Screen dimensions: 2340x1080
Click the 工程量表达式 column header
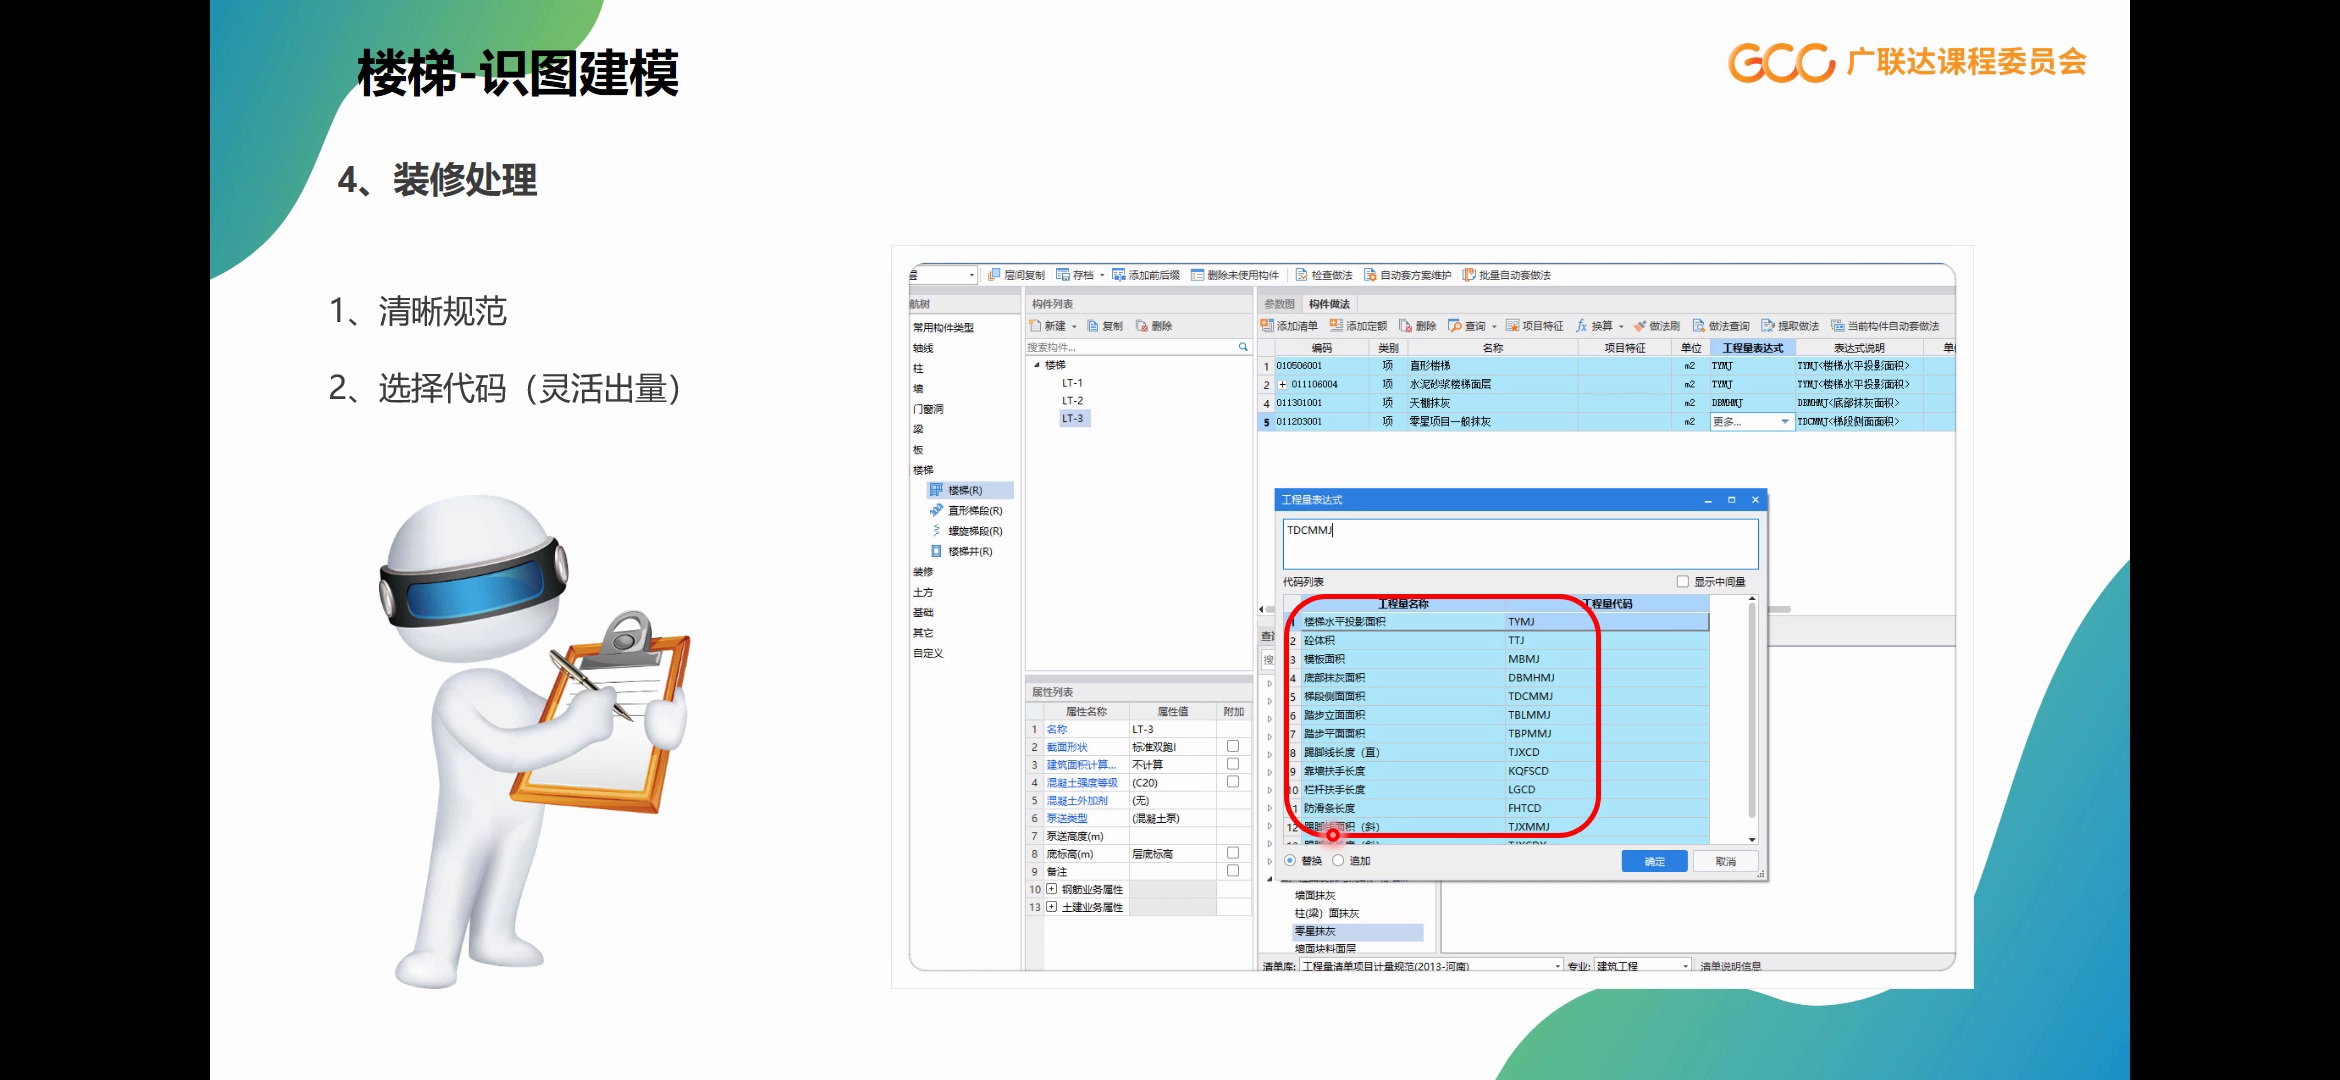[x=1753, y=348]
